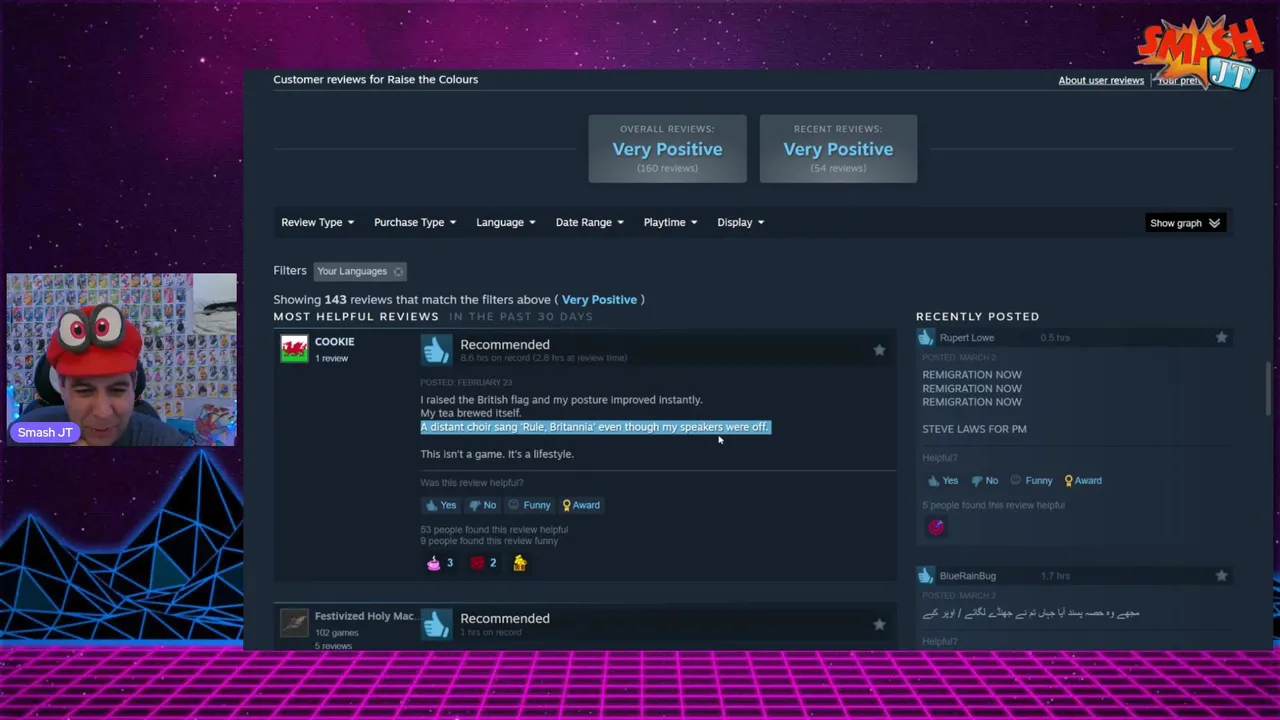
Task: Open the Display dropdown
Action: pyautogui.click(x=741, y=222)
